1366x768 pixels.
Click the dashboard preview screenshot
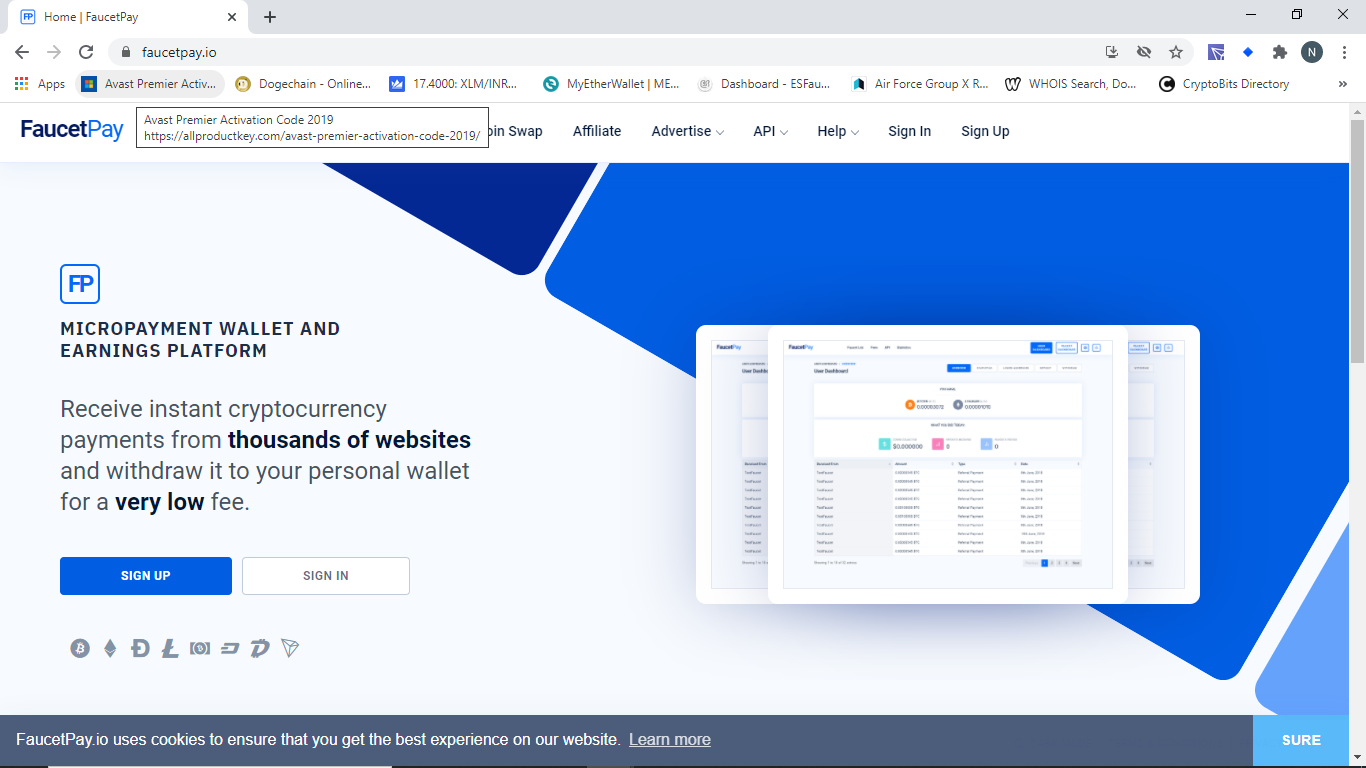point(947,464)
